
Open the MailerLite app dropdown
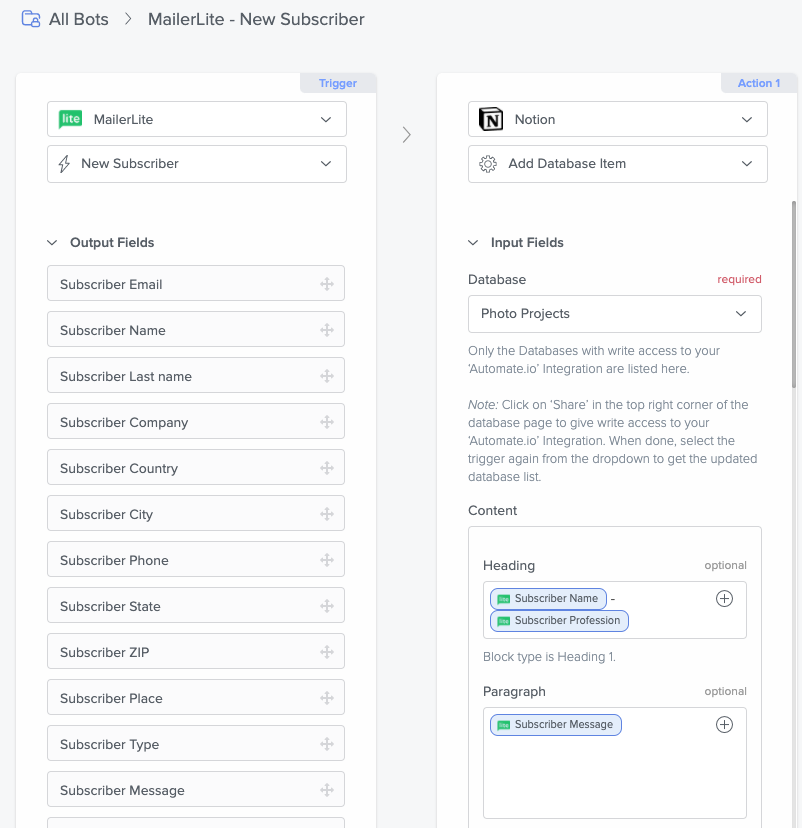click(x=197, y=119)
